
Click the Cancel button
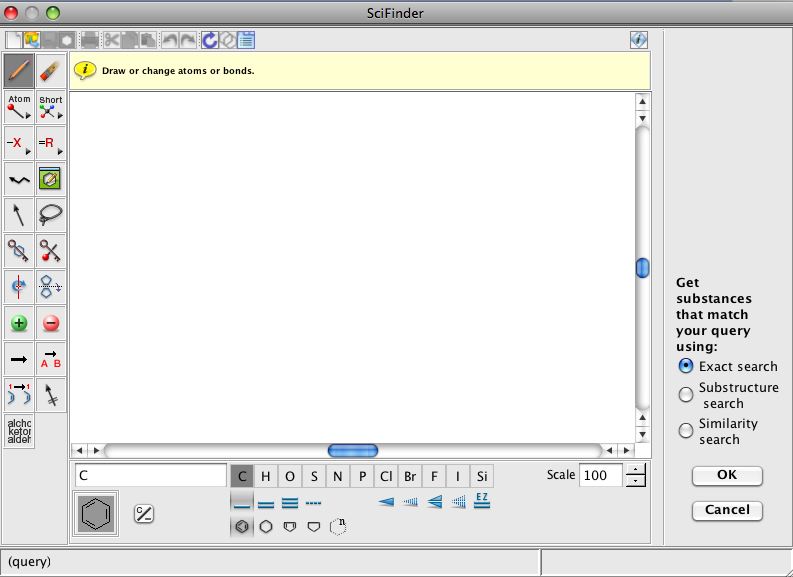pyautogui.click(x=727, y=510)
